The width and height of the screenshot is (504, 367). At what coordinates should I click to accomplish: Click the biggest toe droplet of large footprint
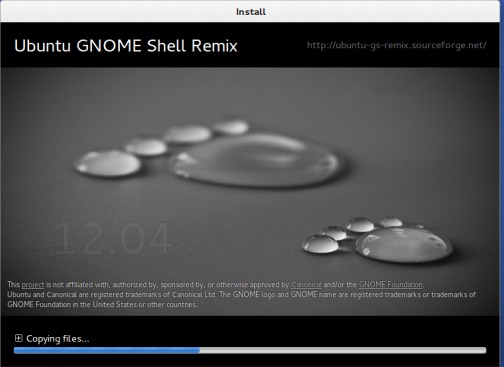[108, 163]
